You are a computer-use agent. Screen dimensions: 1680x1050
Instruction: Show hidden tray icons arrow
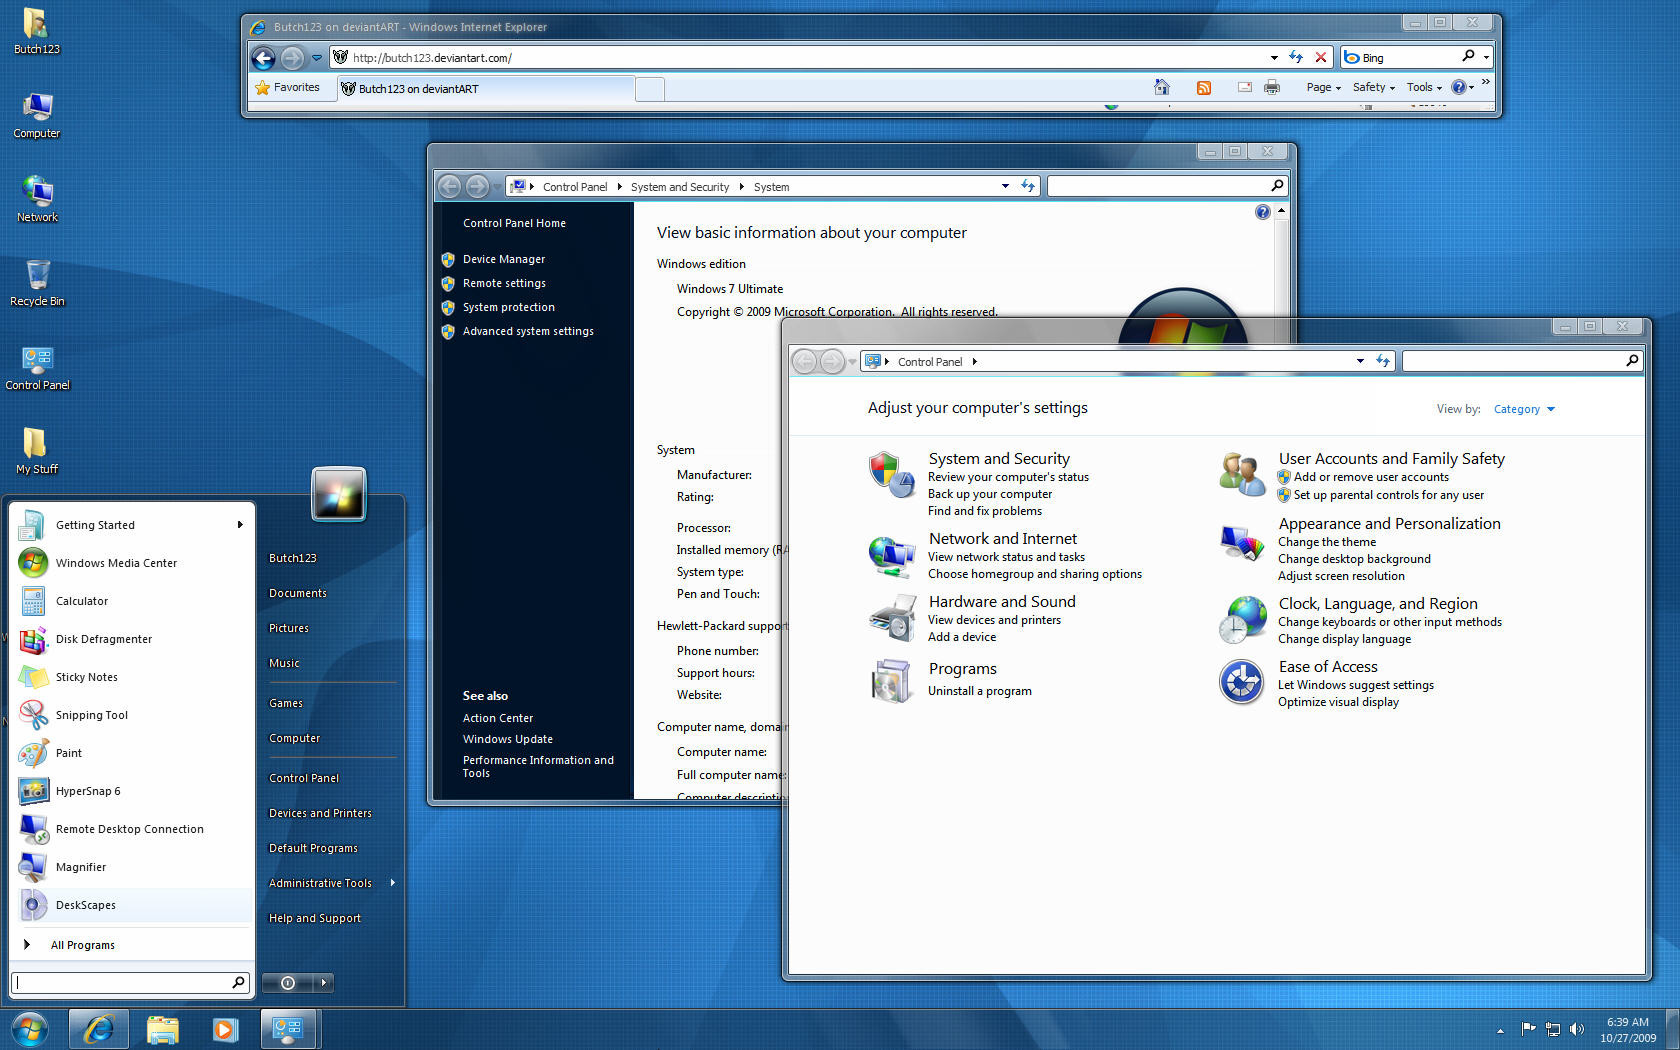coord(1500,1030)
